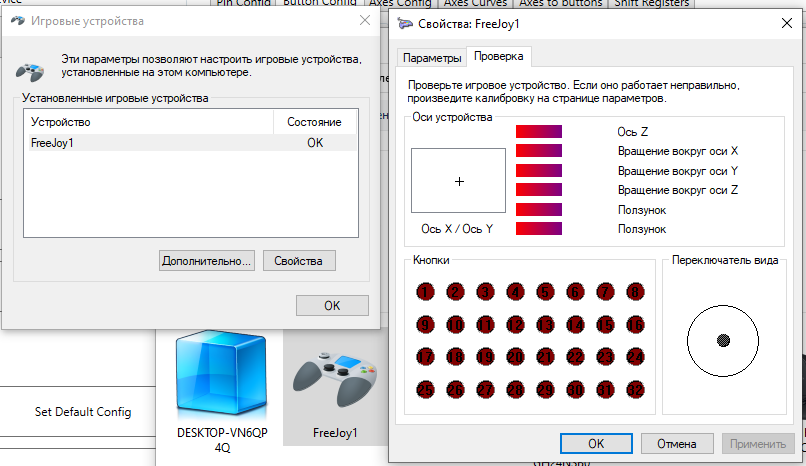Image resolution: width=806 pixels, height=466 pixels.
Task: Click the Ось X / Ось Y label
Action: (457, 229)
